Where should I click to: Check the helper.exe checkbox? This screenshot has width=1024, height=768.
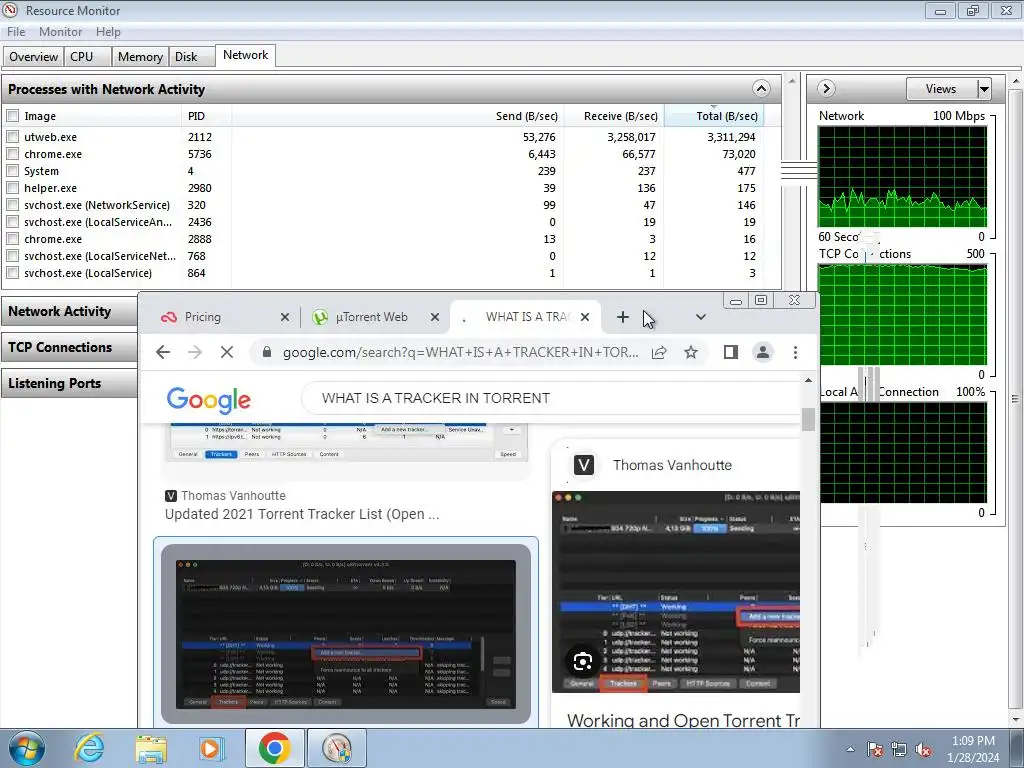pyautogui.click(x=12, y=187)
